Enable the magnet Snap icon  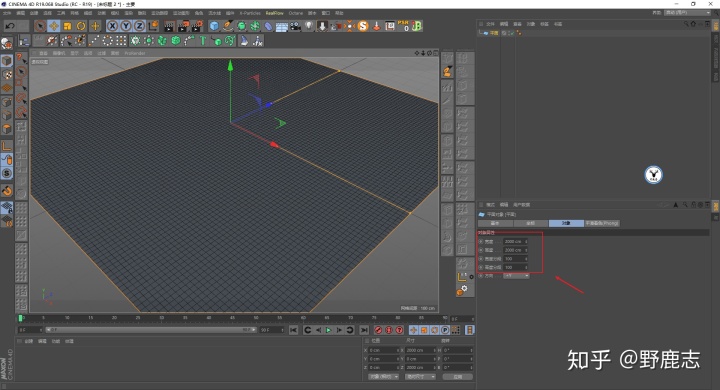click(x=6, y=191)
